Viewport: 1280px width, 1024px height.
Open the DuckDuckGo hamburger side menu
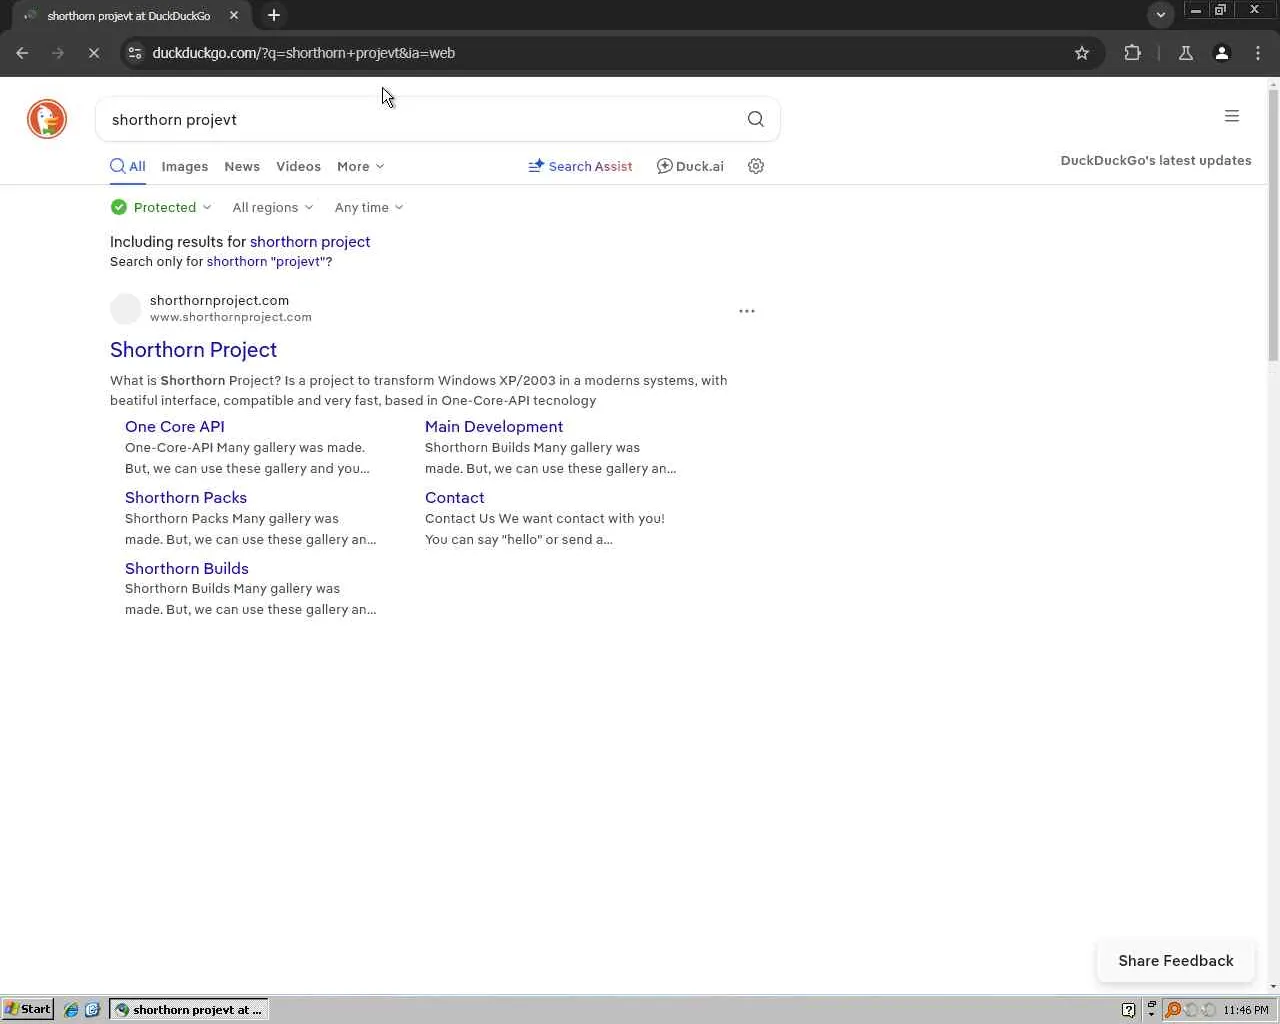(x=1232, y=116)
